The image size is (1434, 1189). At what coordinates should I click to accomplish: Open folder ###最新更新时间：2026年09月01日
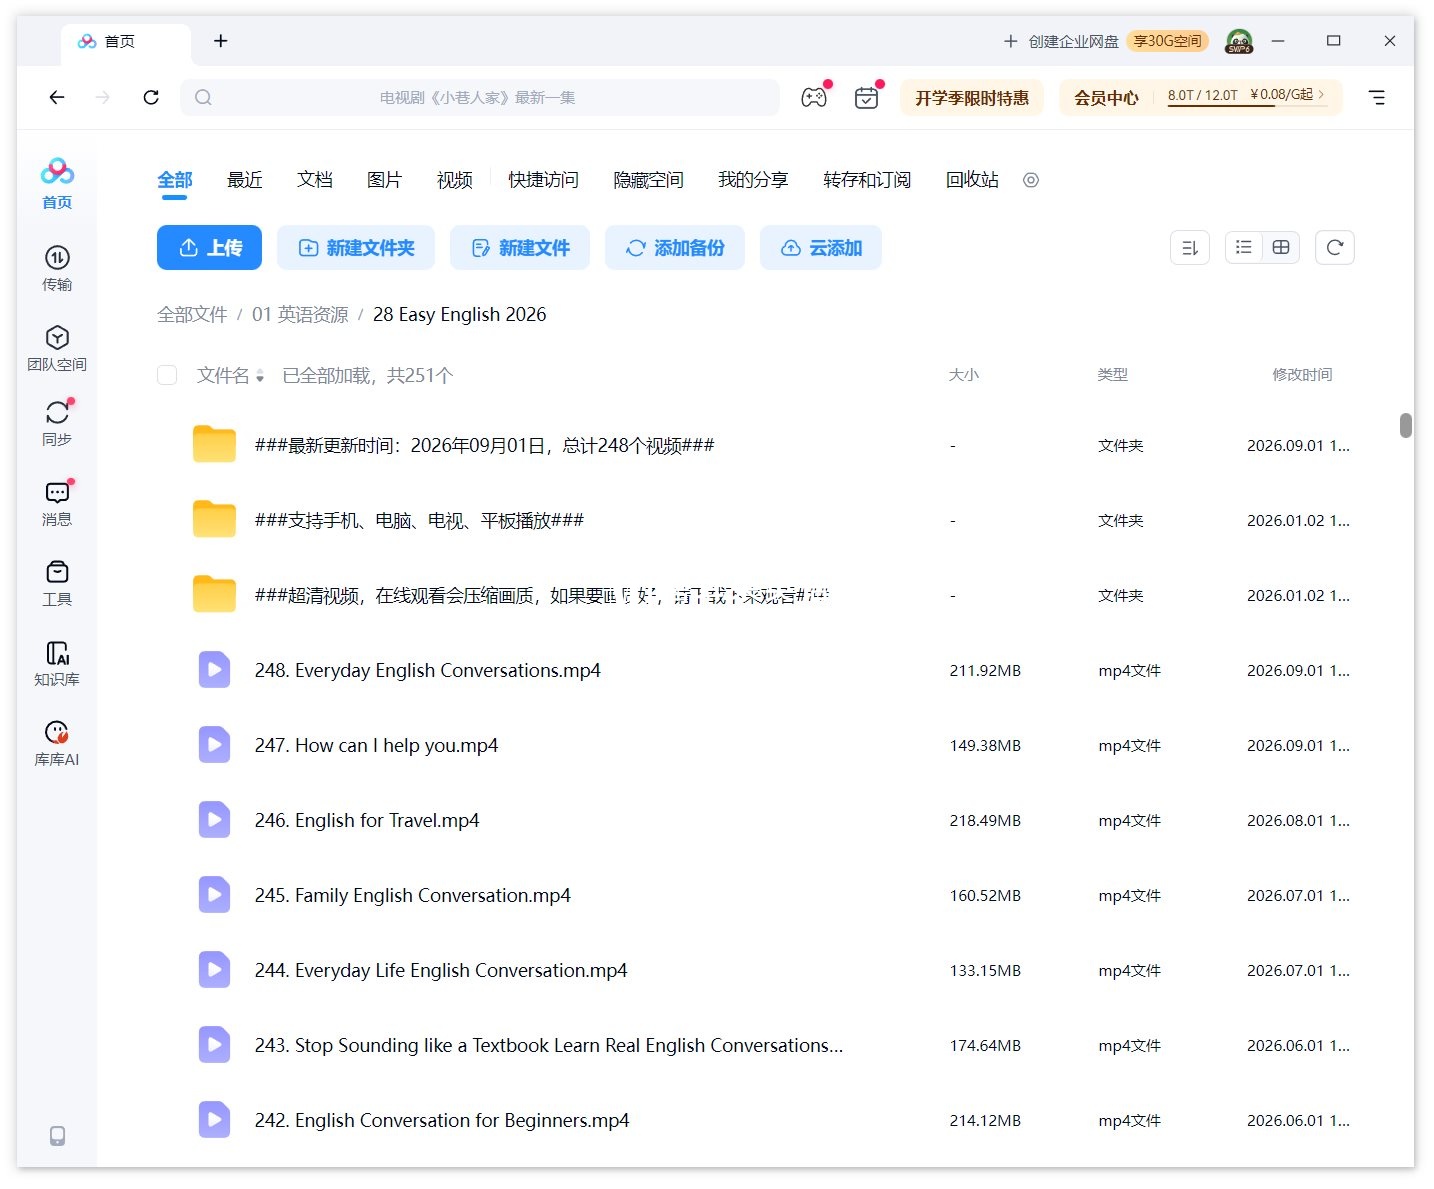click(x=484, y=445)
